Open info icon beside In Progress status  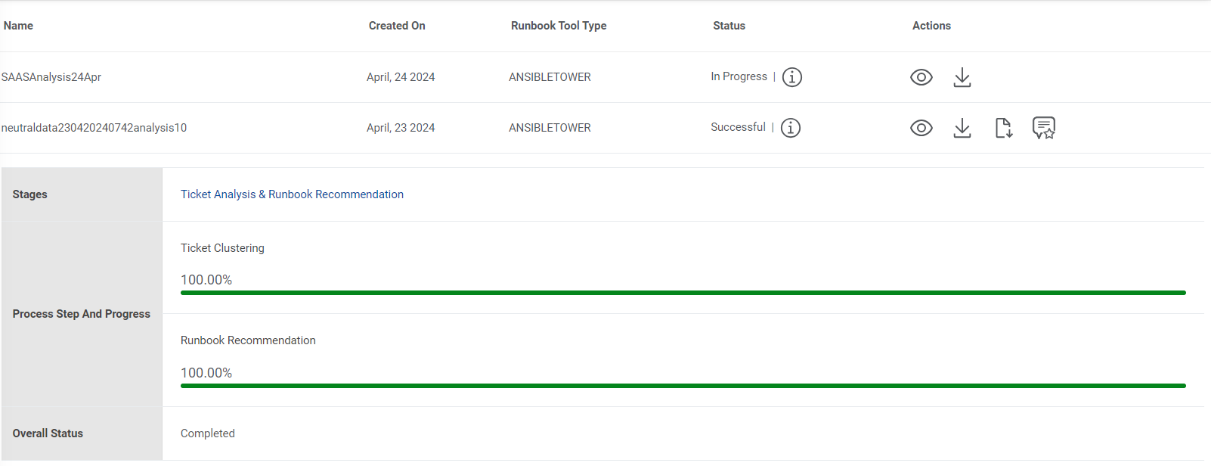(792, 77)
